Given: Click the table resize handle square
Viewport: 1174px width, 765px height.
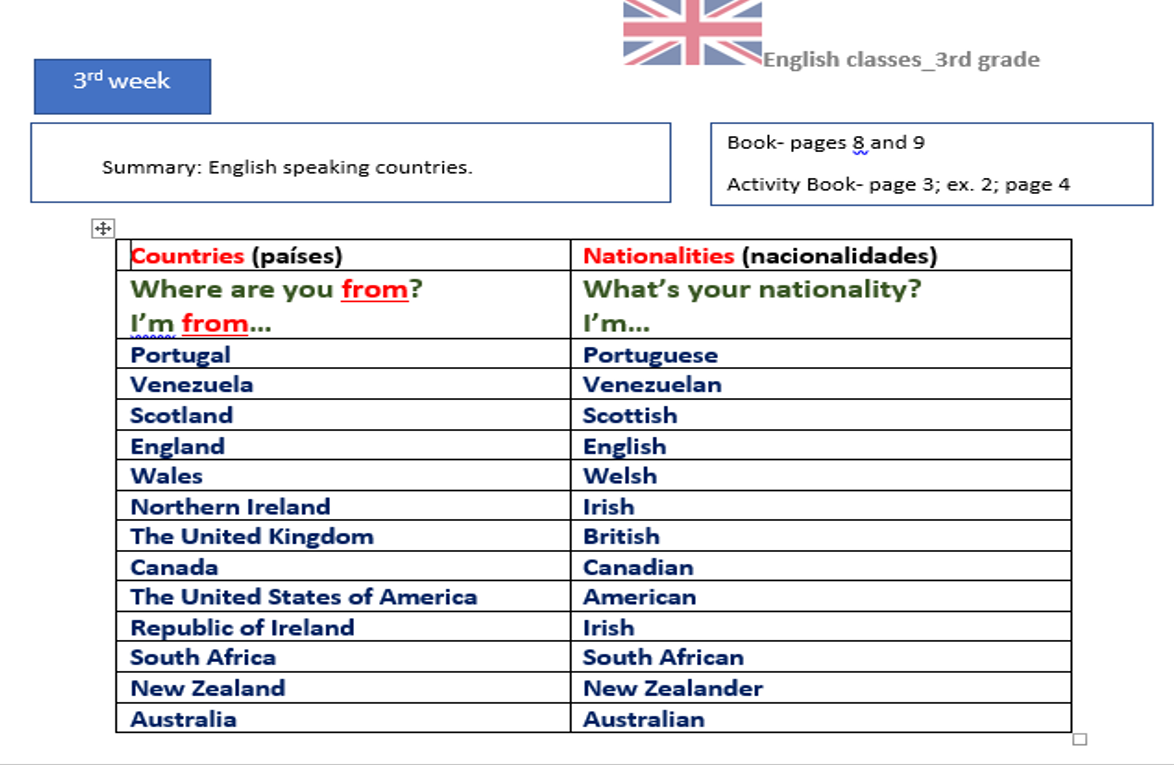Looking at the screenshot, I should point(1081,739).
